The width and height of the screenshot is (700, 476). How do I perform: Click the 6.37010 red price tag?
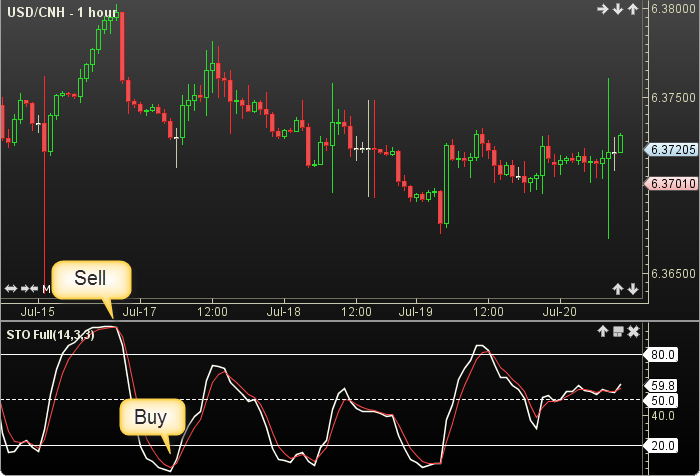pos(671,184)
